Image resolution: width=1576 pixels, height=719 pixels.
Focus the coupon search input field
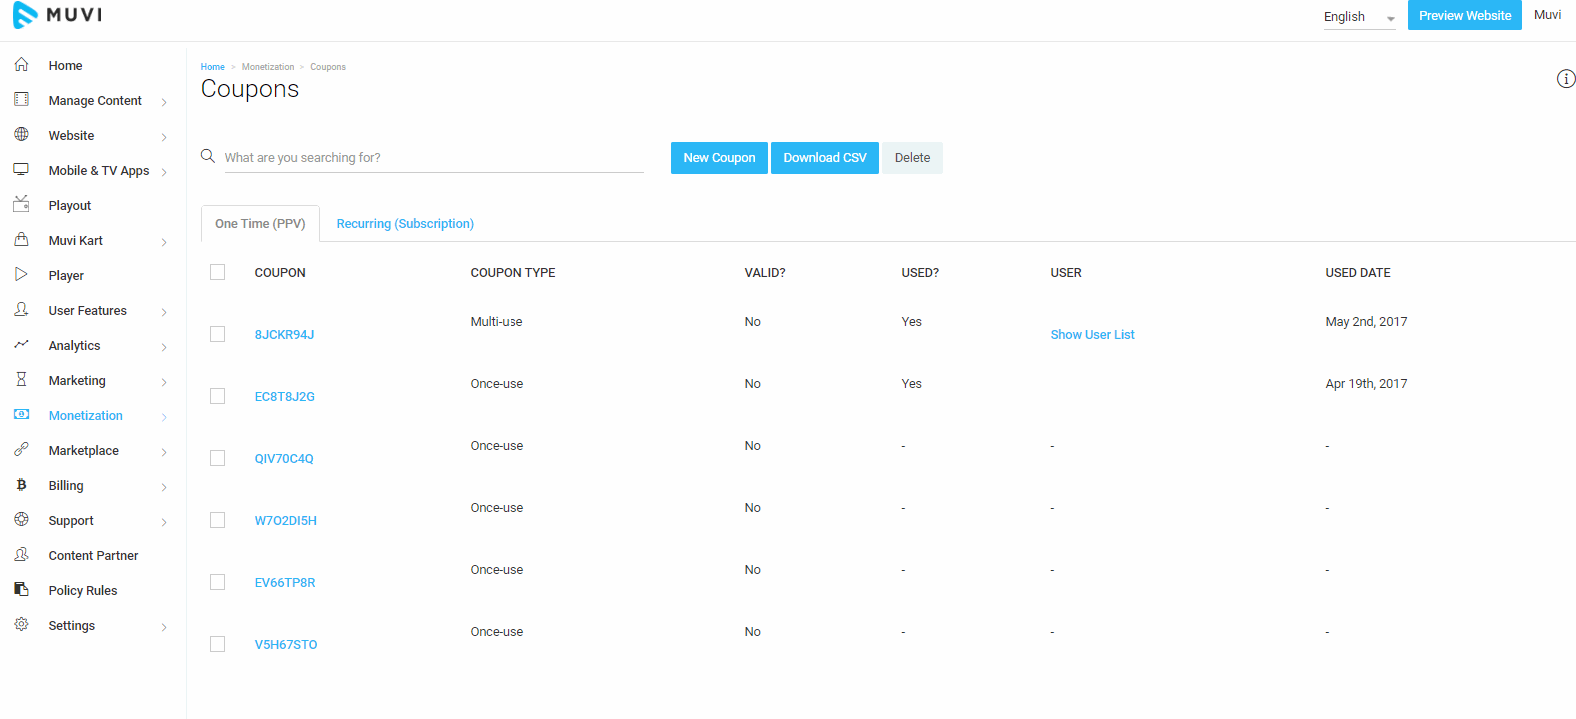(434, 158)
